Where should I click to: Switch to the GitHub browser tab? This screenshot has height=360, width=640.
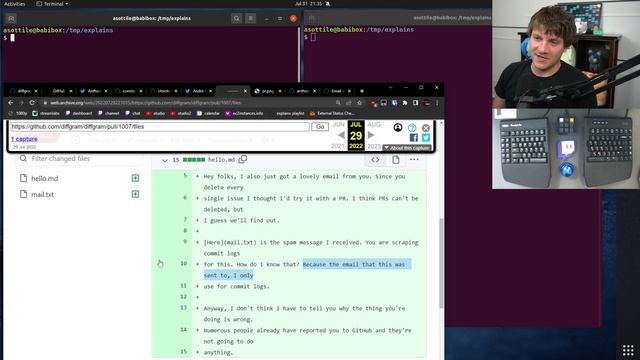[58, 91]
